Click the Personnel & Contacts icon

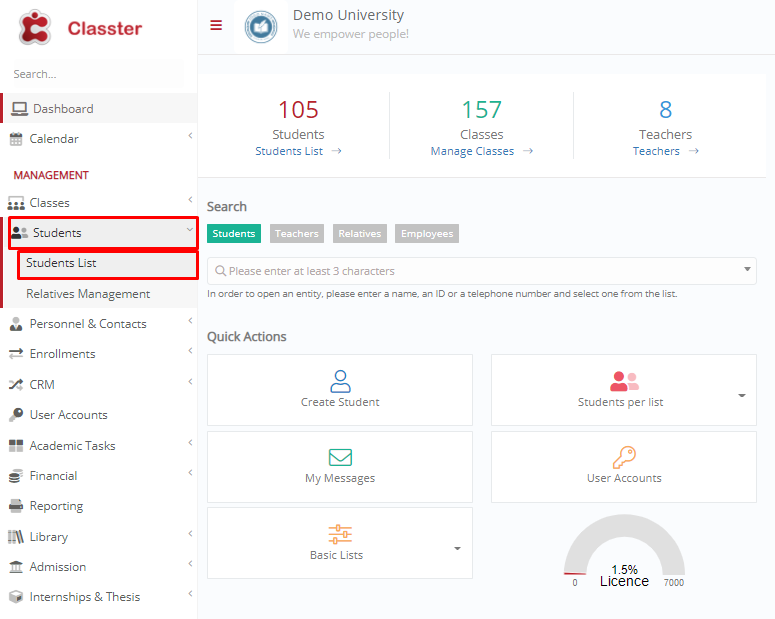16,324
